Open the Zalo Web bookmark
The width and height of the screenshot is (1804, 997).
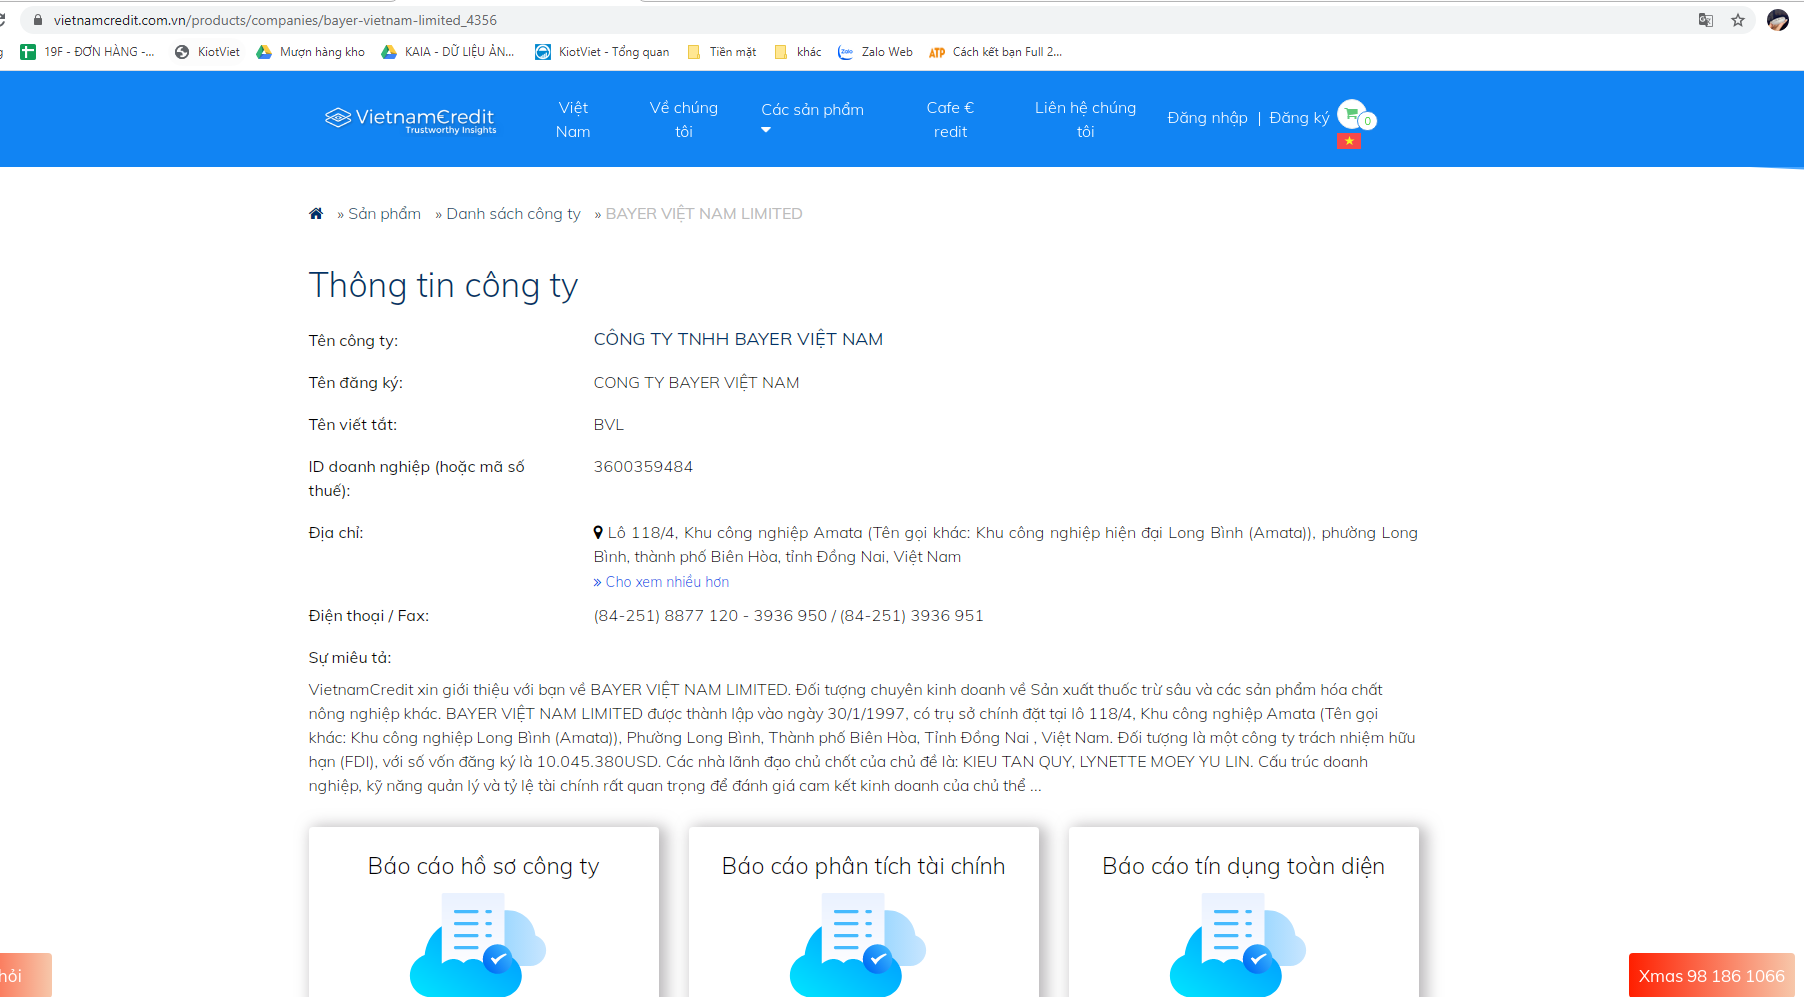[875, 52]
